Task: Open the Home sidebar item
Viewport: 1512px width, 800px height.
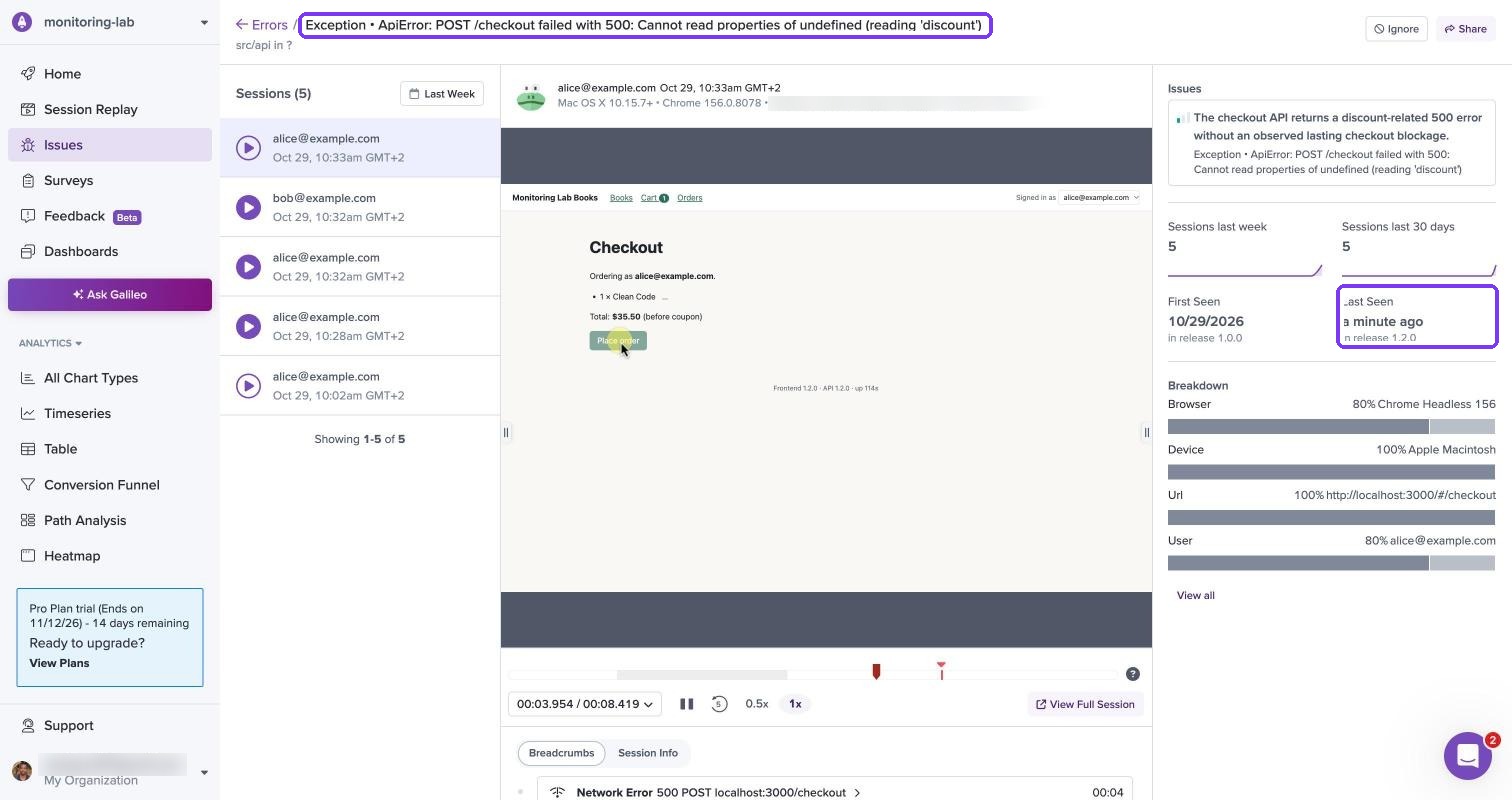Action: click(110, 74)
